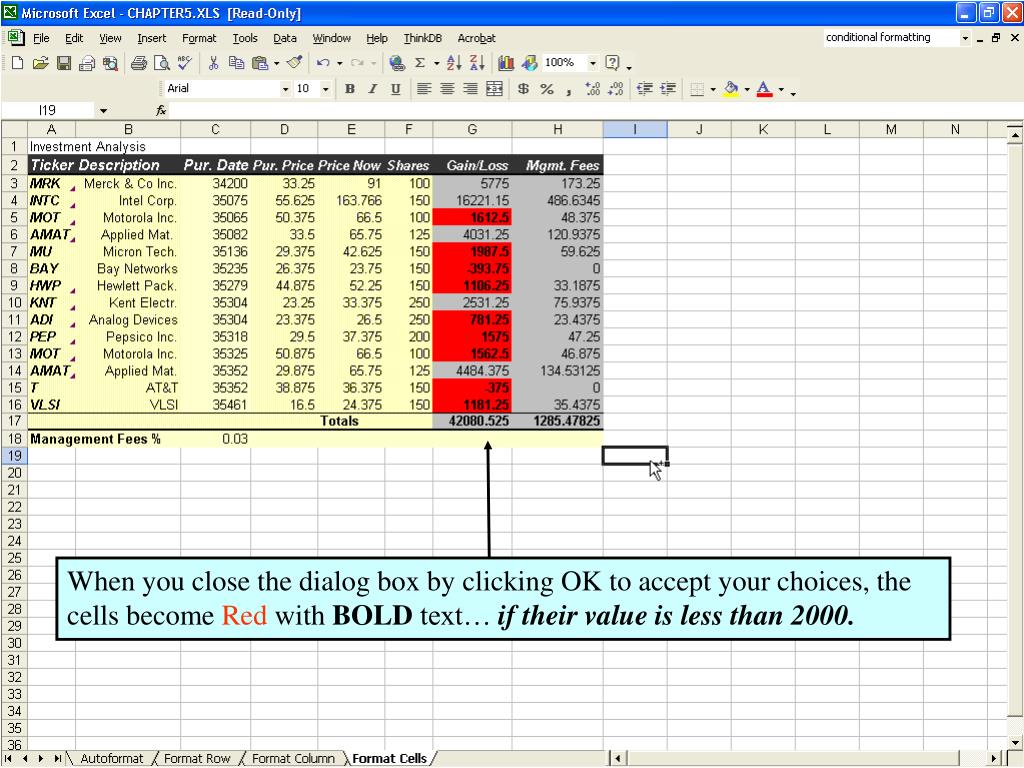Image resolution: width=1024 pixels, height=768 pixels.
Task: Toggle Align Left
Action: 424,89
